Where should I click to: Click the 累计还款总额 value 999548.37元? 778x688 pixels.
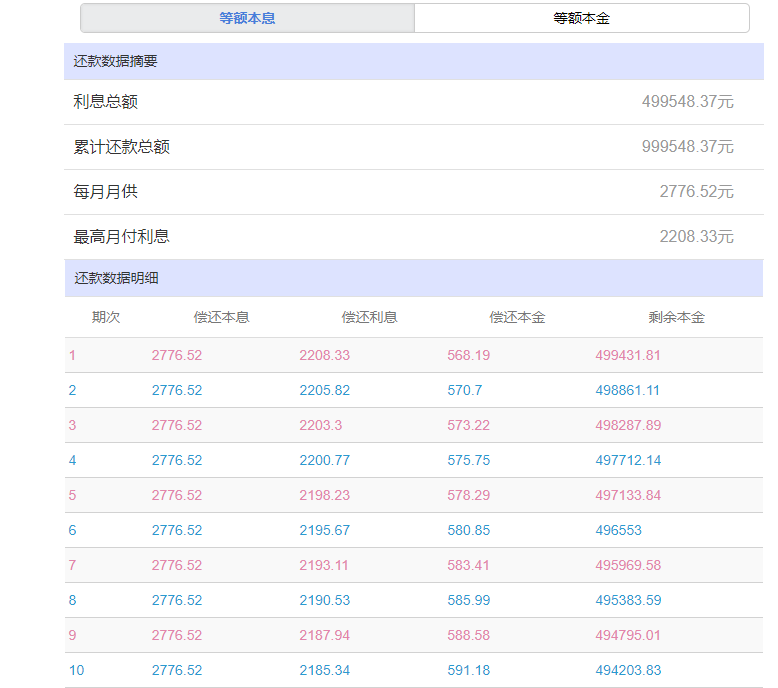point(687,147)
